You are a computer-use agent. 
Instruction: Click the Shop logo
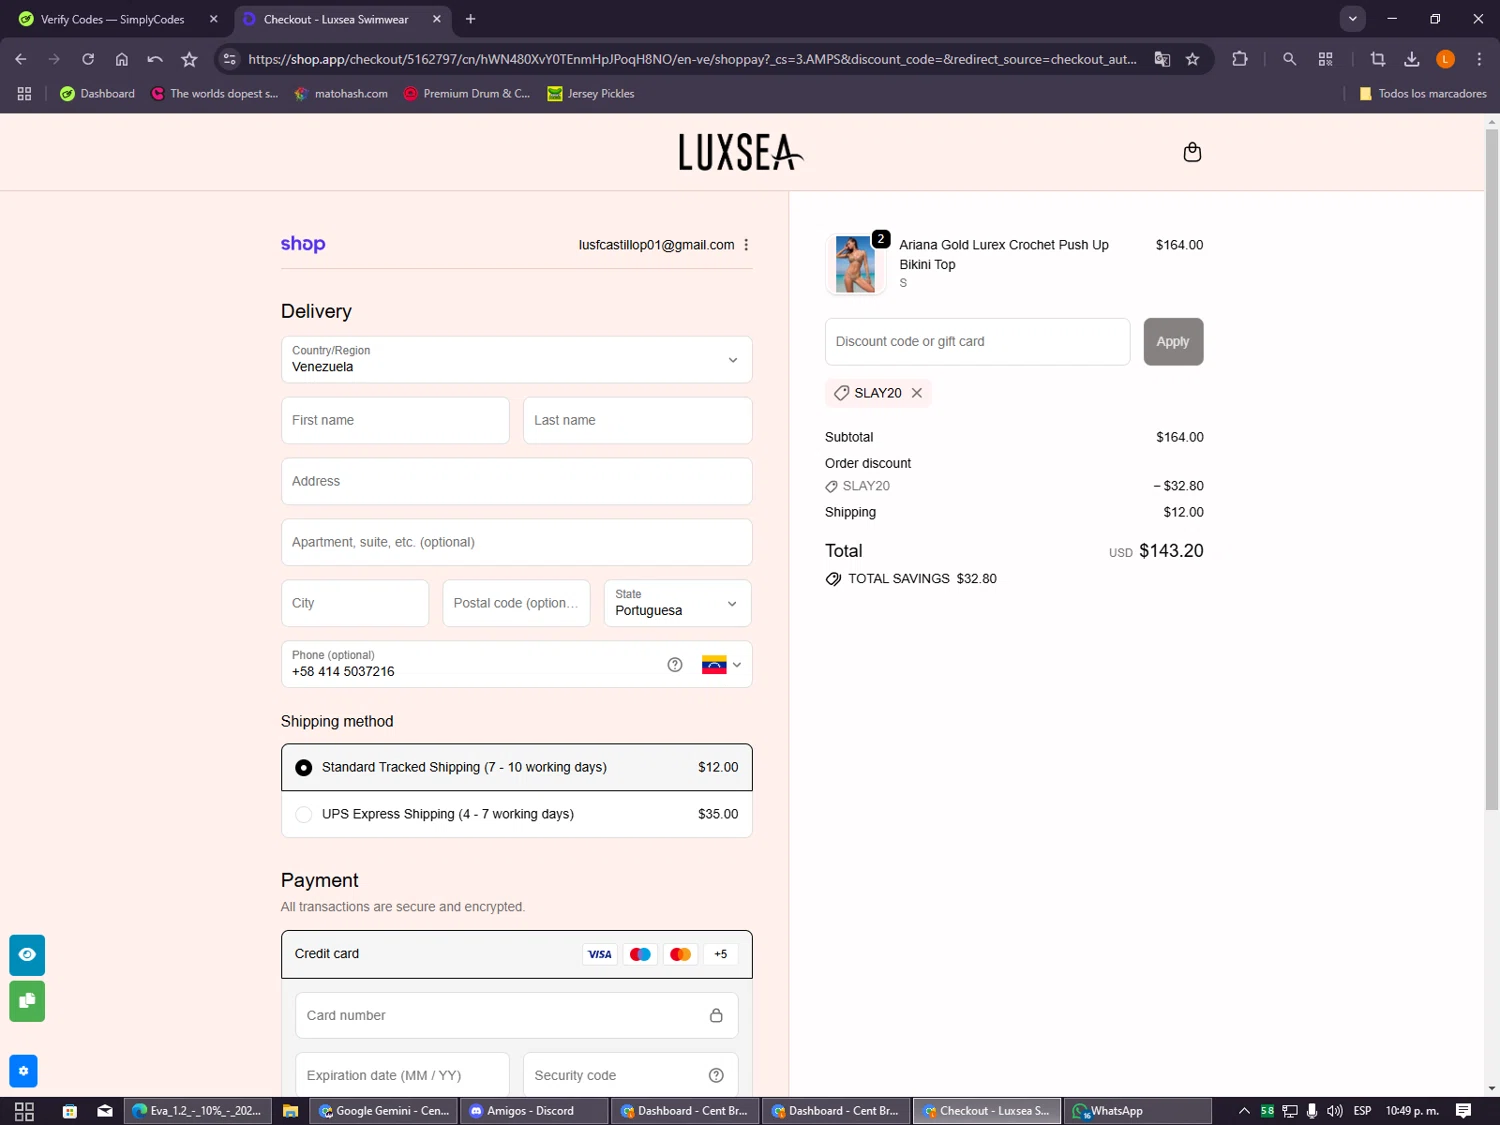pyautogui.click(x=303, y=244)
